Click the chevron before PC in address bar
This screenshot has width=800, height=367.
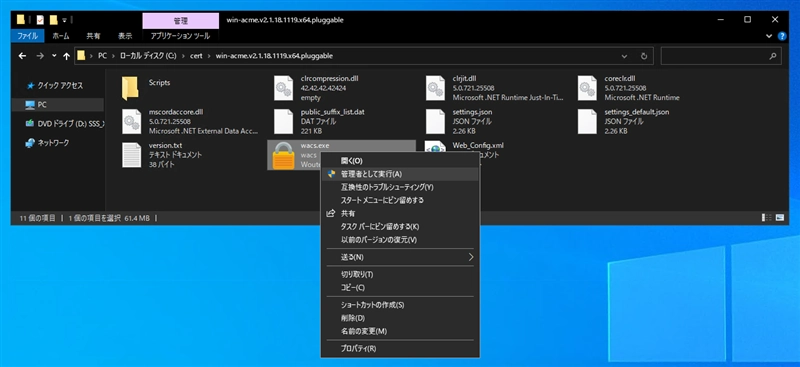(x=91, y=56)
